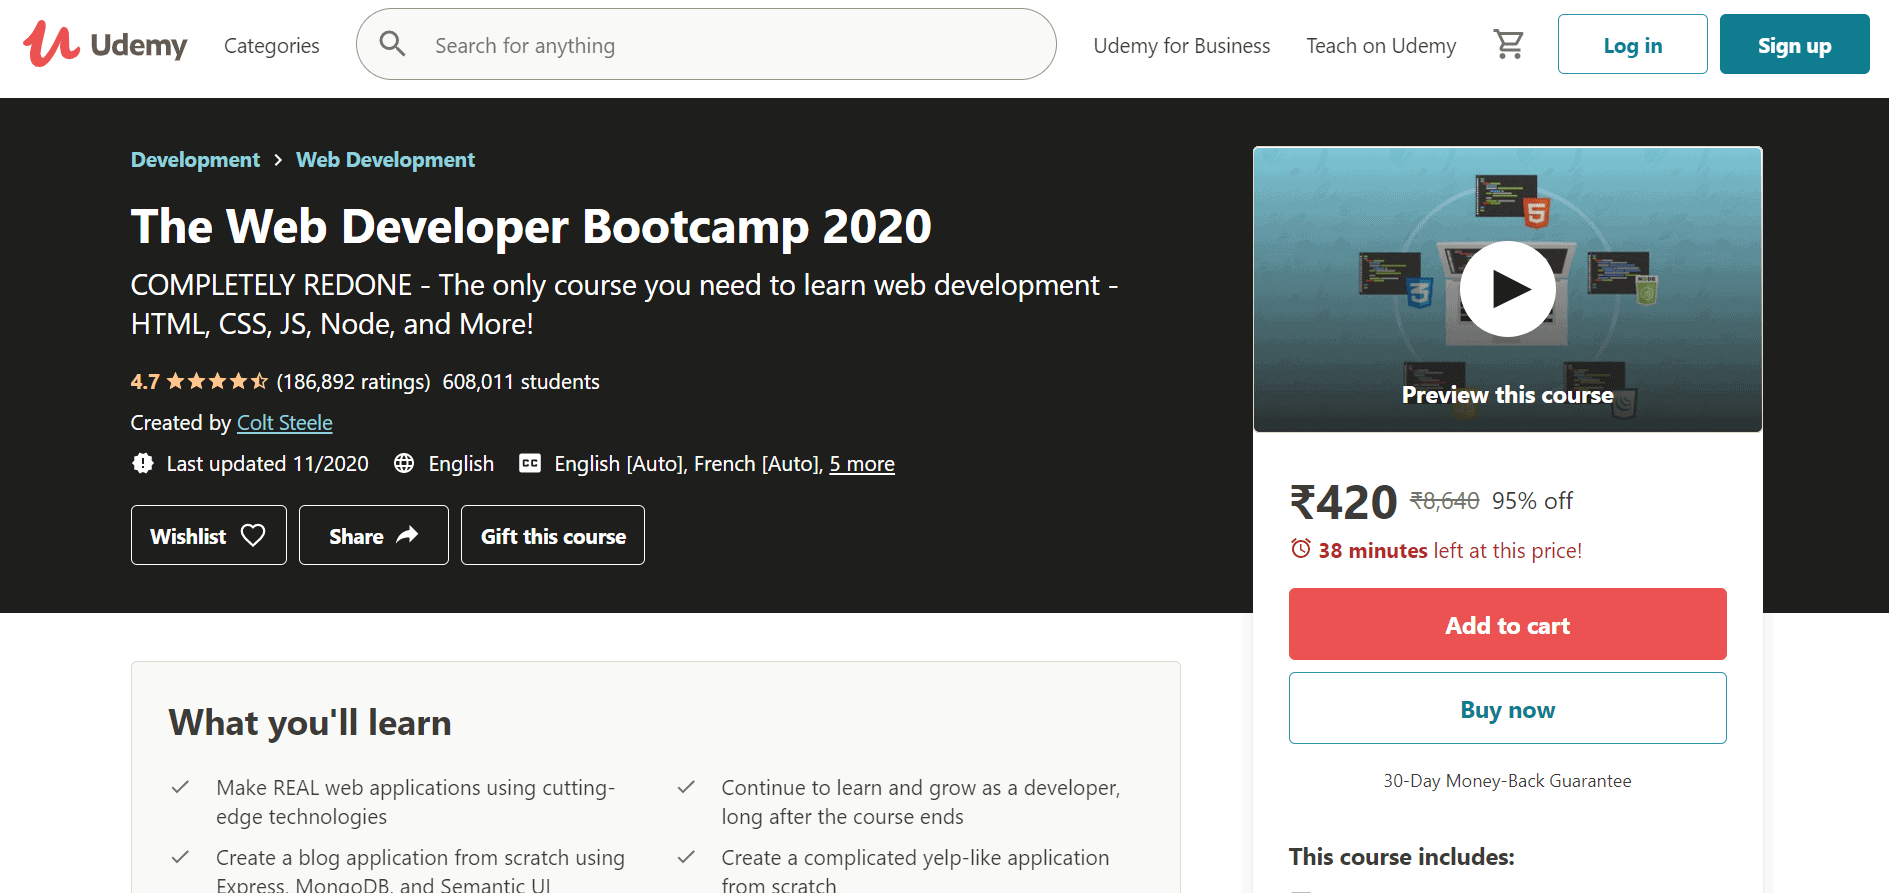Screen dimensions: 1889x893
Task: Click the 186,892 ratings text
Action: [353, 382]
